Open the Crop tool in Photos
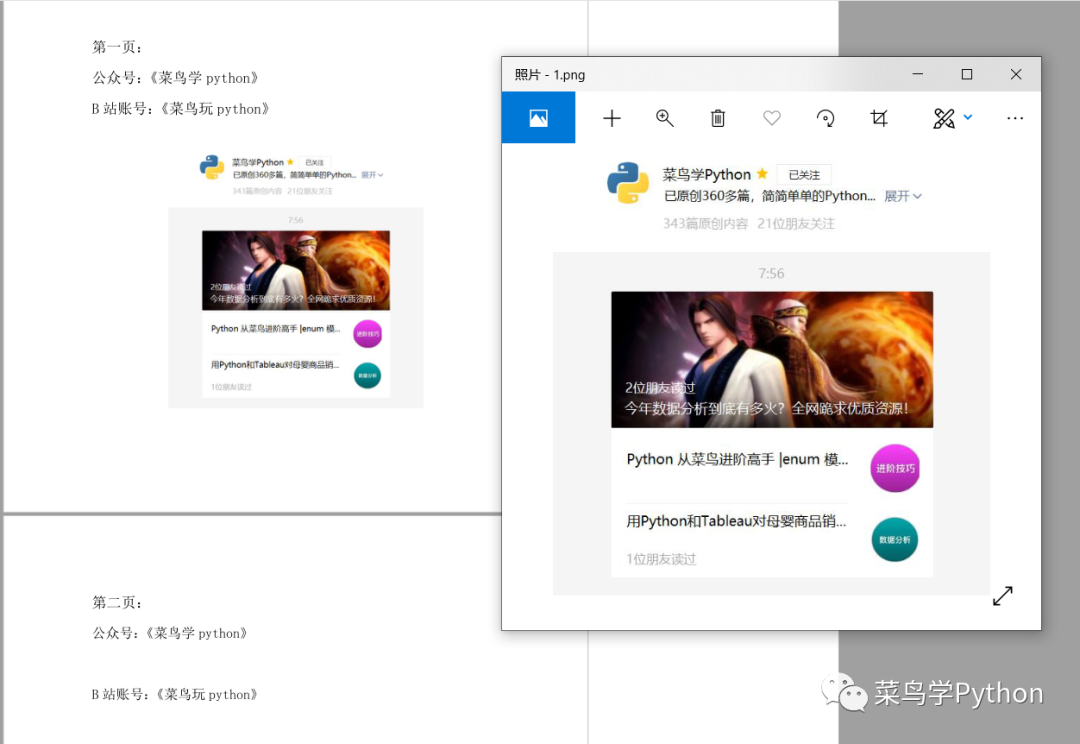 [879, 118]
